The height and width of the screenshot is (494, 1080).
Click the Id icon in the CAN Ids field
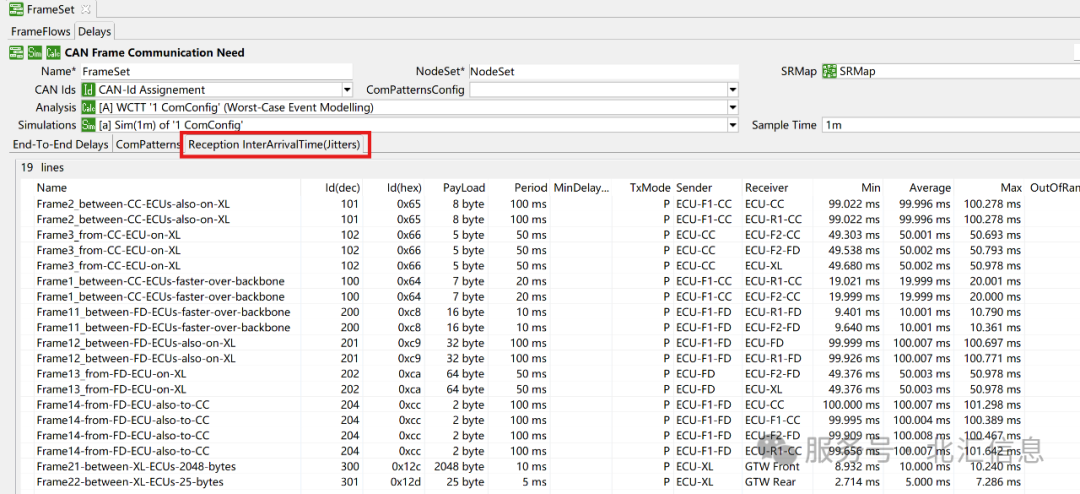pyautogui.click(x=88, y=90)
